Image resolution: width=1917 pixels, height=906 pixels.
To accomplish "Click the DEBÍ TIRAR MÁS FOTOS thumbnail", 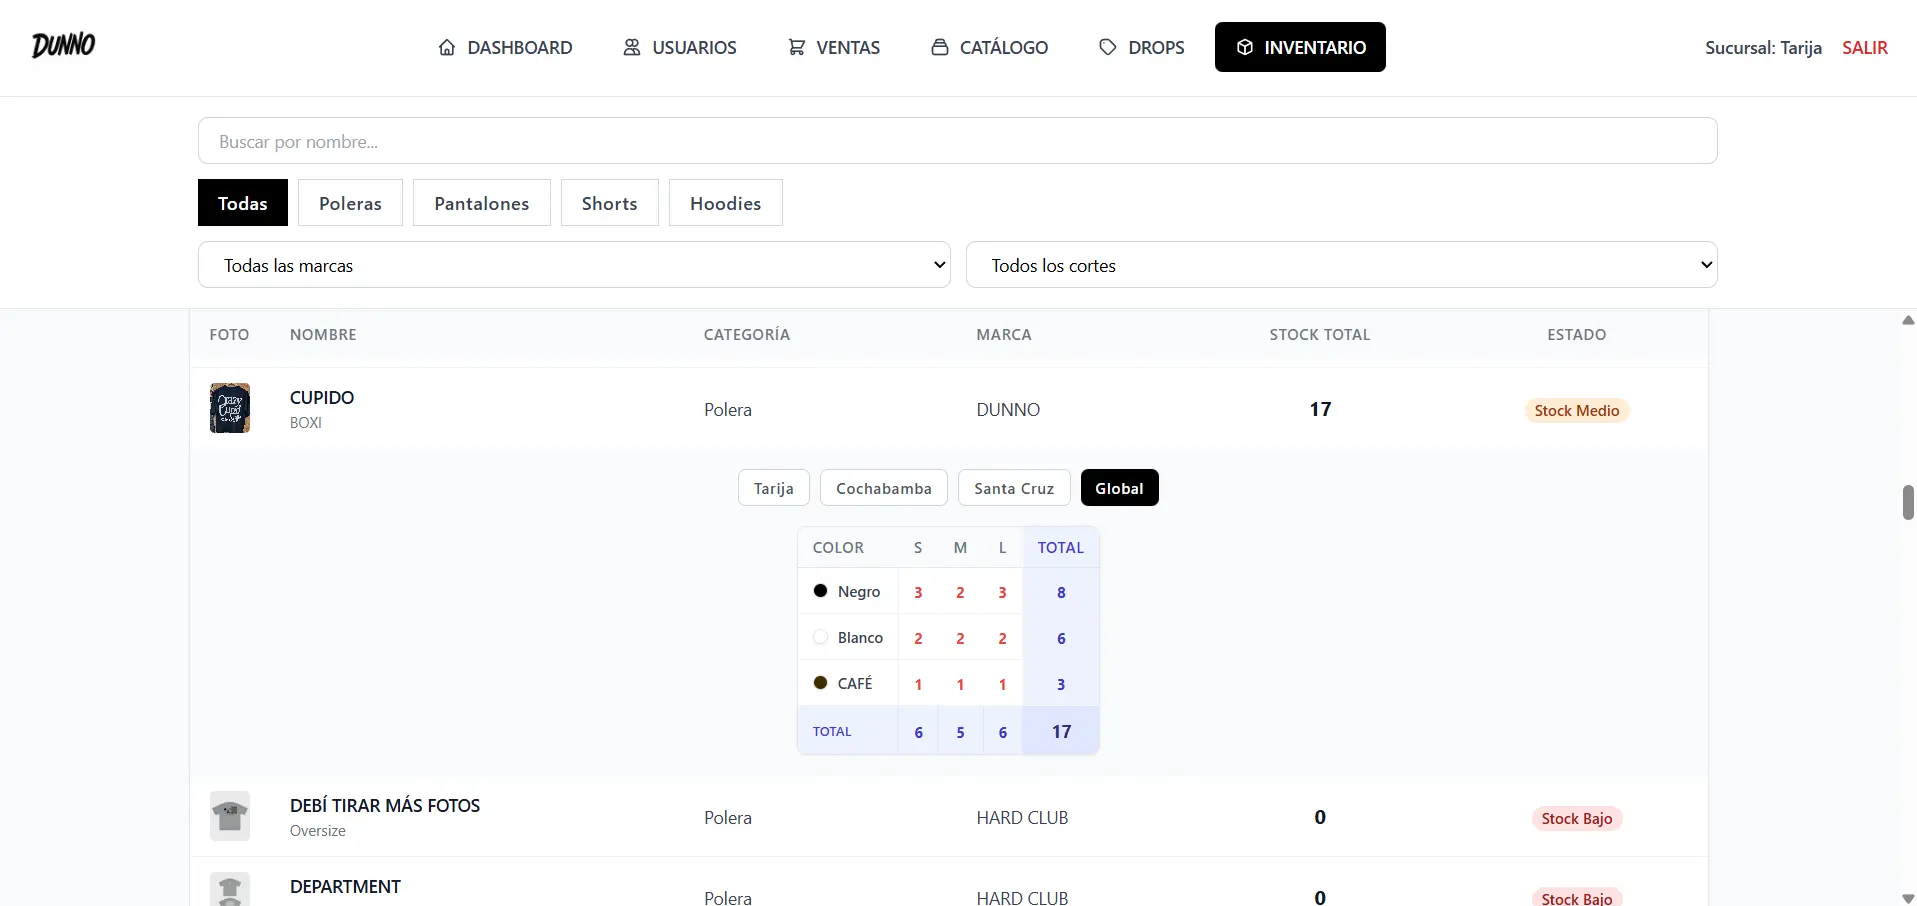I will coord(230,816).
